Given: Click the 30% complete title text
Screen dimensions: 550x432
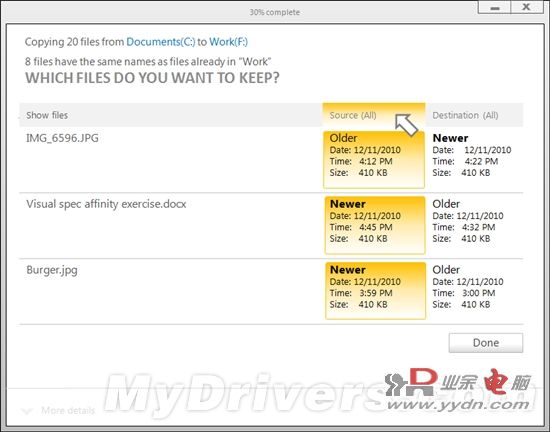Looking at the screenshot, I should pyautogui.click(x=275, y=12).
